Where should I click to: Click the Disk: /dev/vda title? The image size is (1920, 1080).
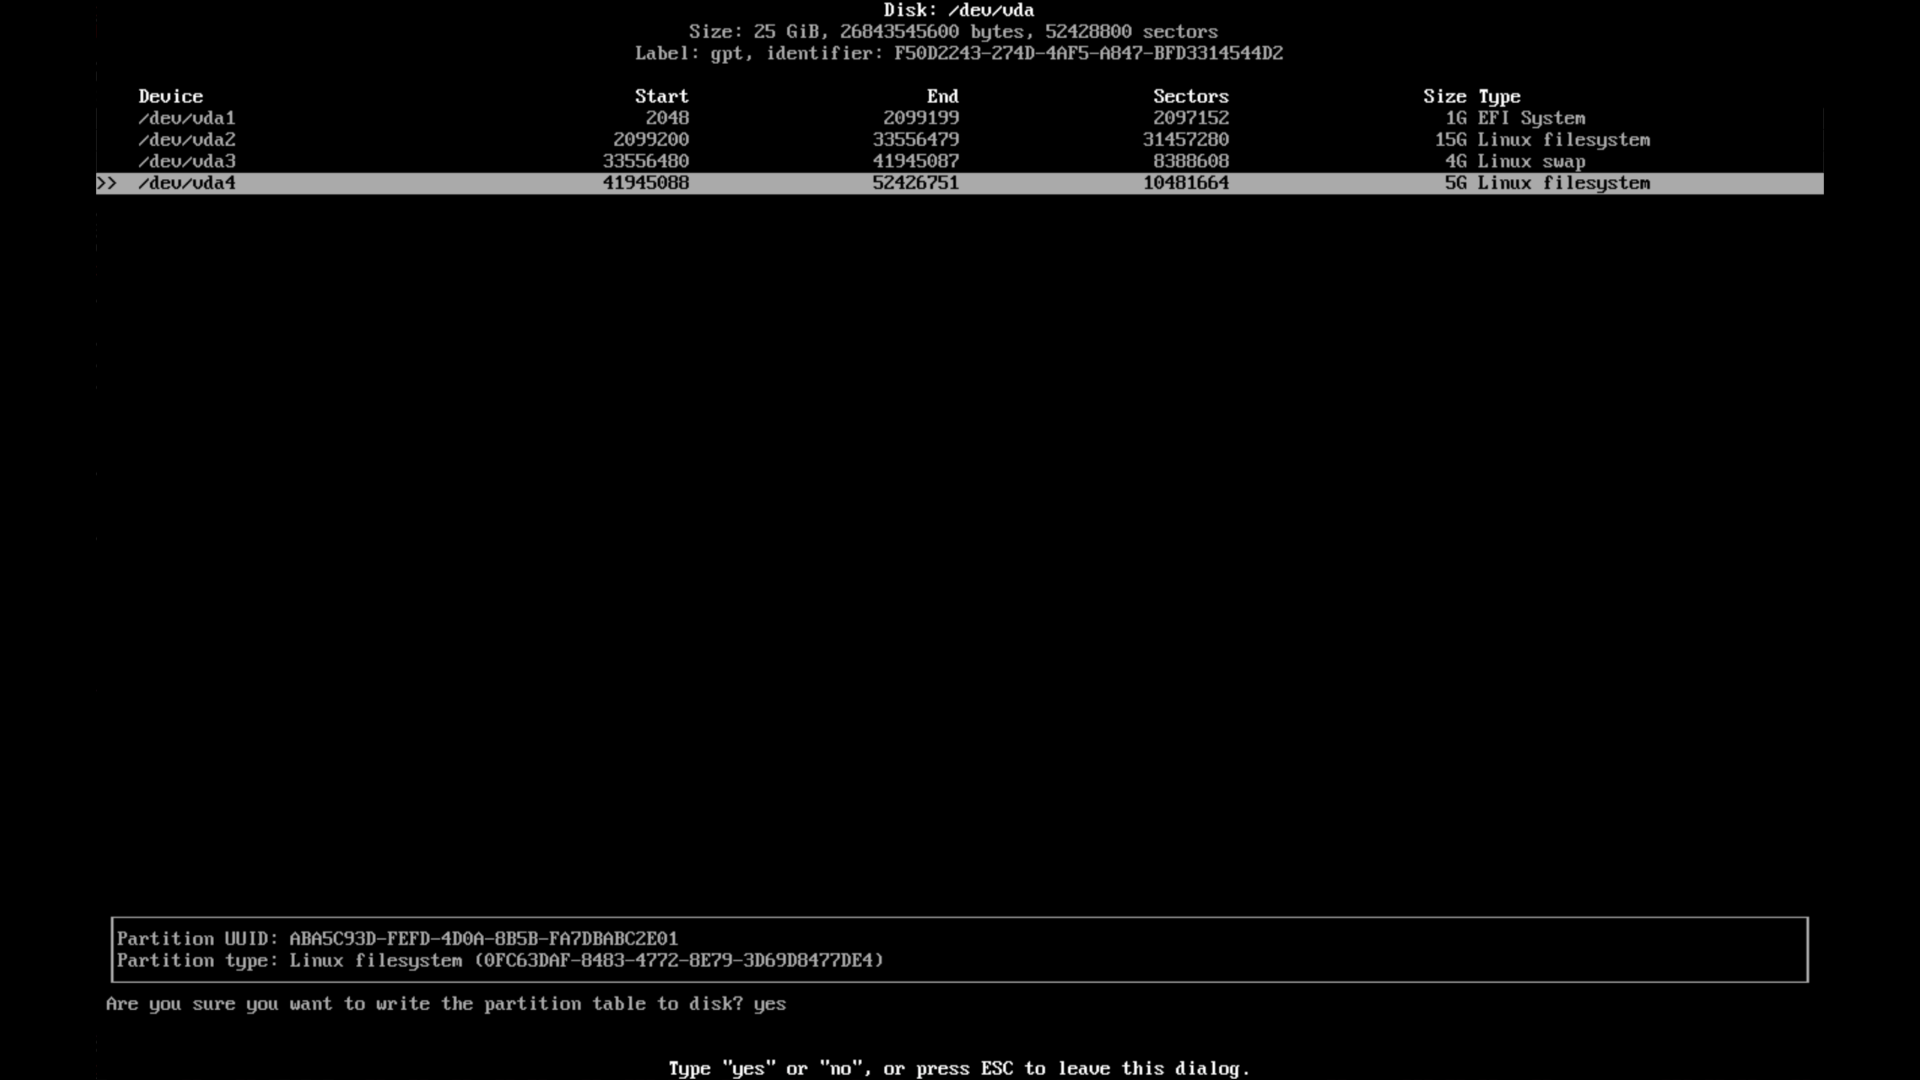tap(959, 10)
